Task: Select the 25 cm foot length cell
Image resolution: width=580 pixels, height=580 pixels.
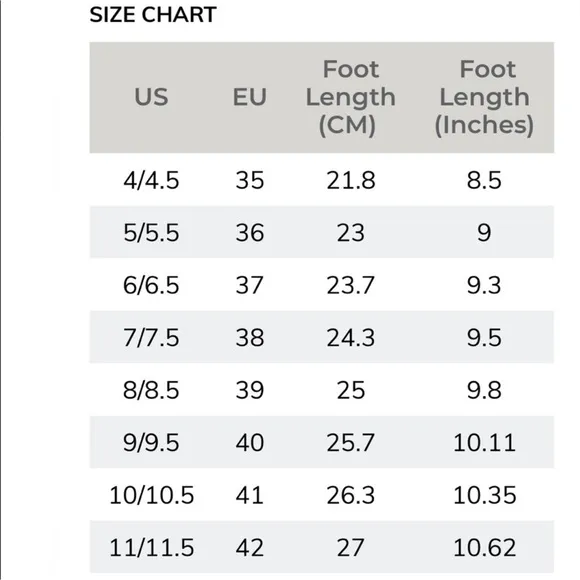Action: click(x=351, y=390)
